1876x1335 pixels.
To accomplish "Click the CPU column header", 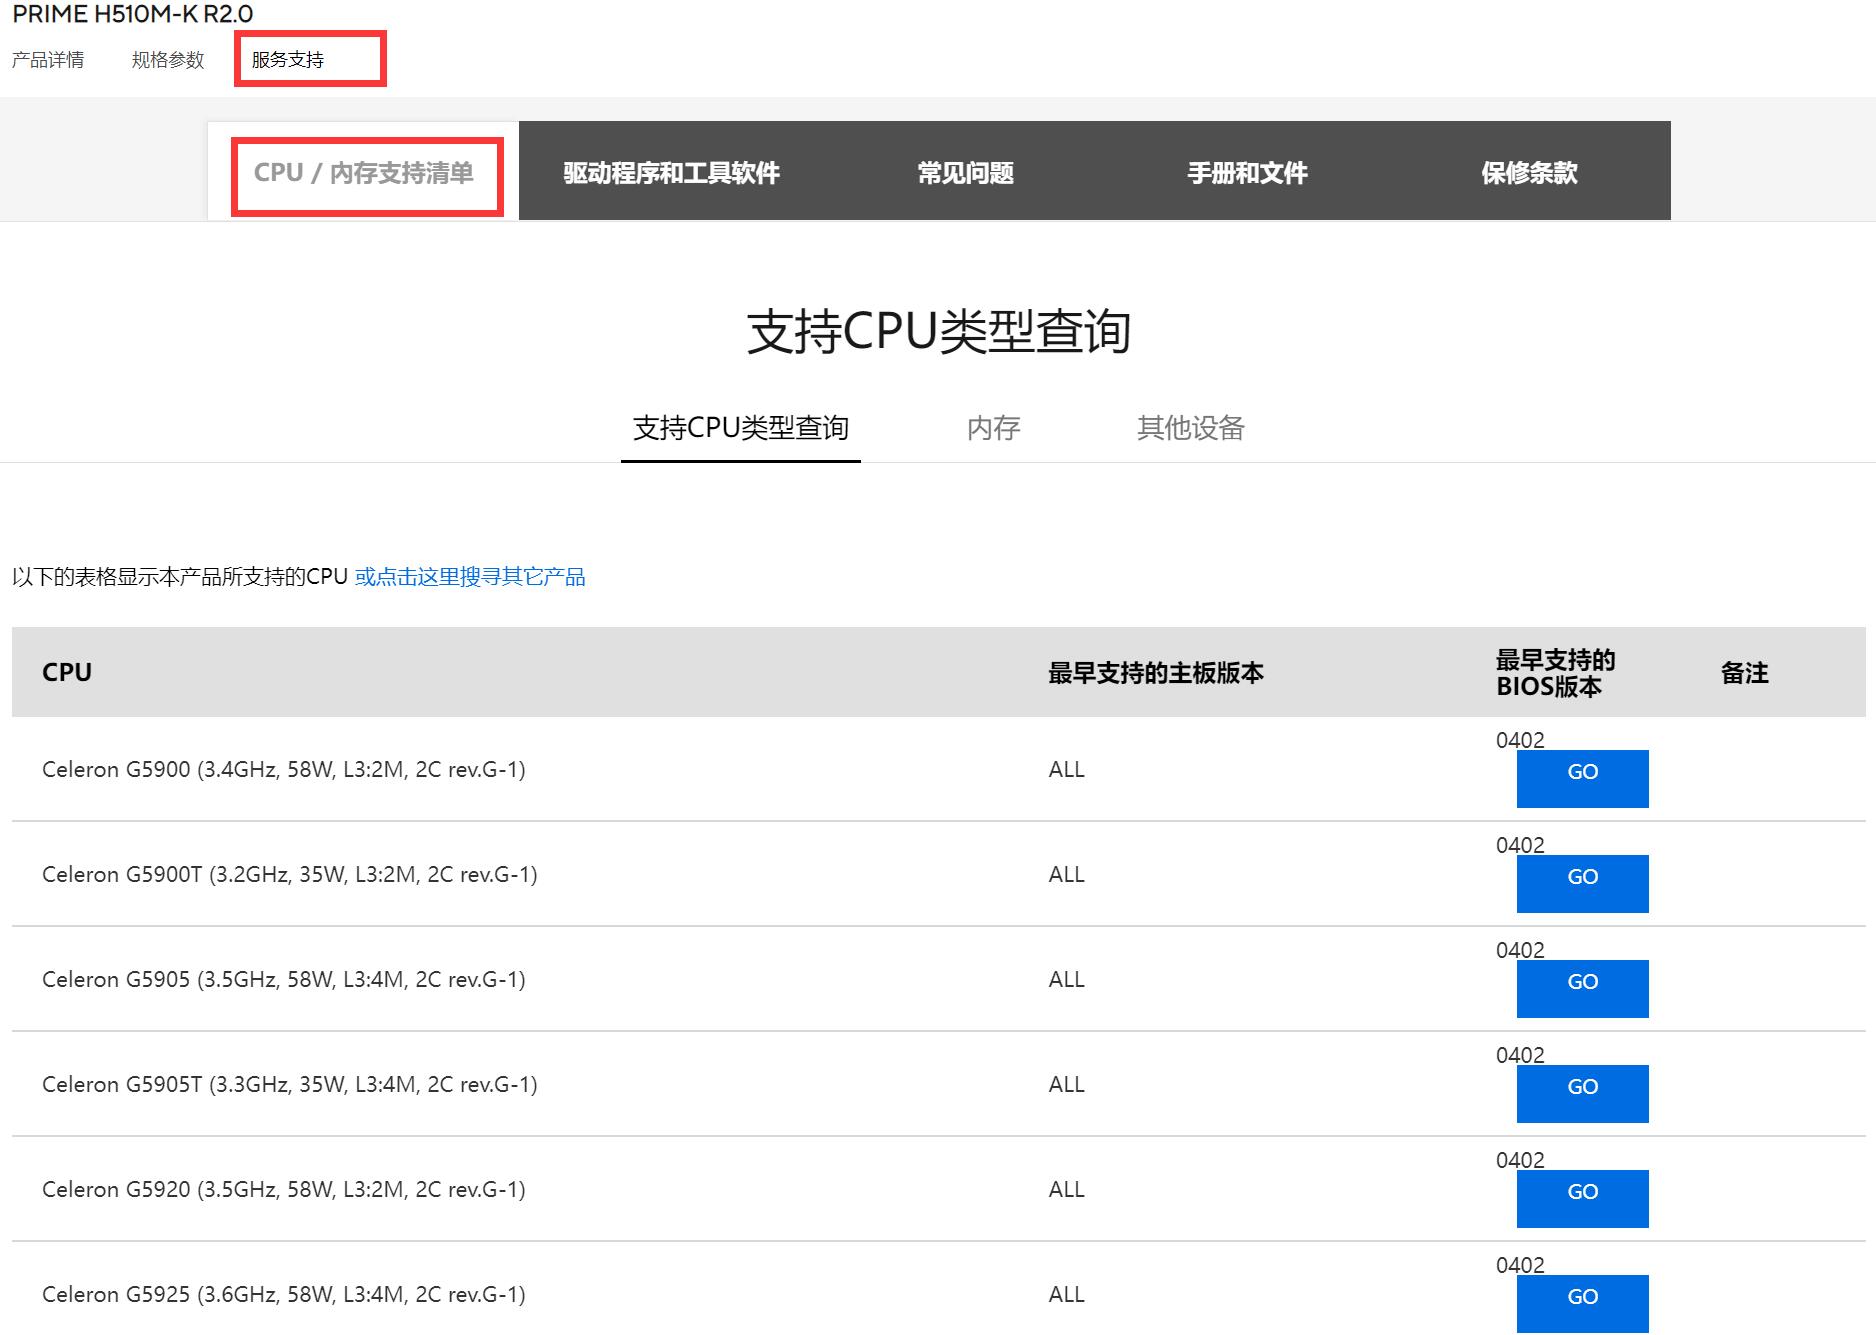I will point(66,672).
